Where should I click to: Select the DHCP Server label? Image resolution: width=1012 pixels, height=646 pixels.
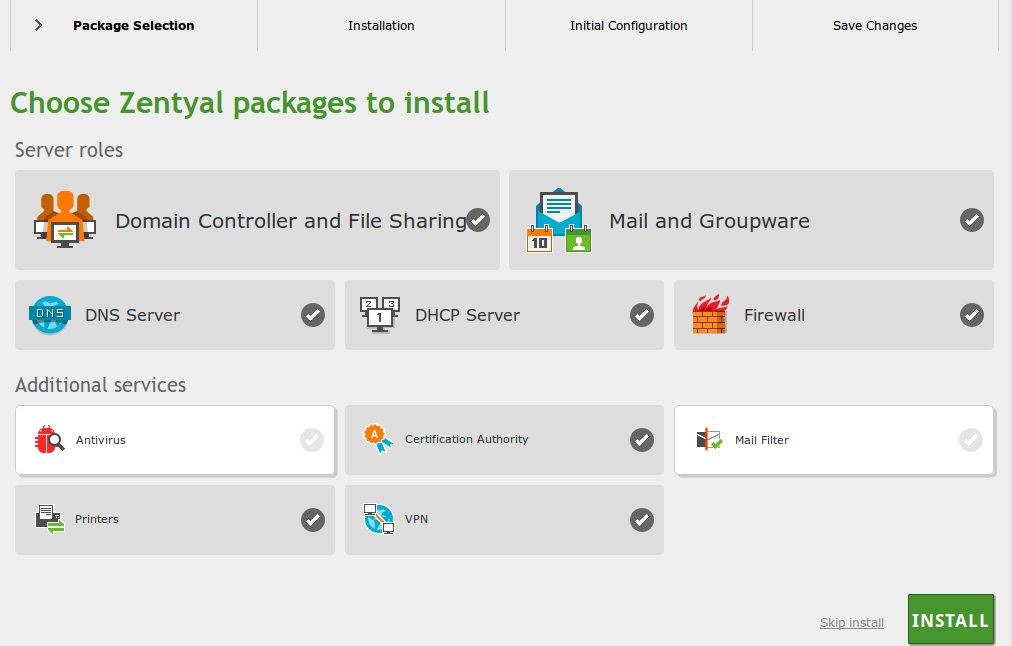[467, 315]
